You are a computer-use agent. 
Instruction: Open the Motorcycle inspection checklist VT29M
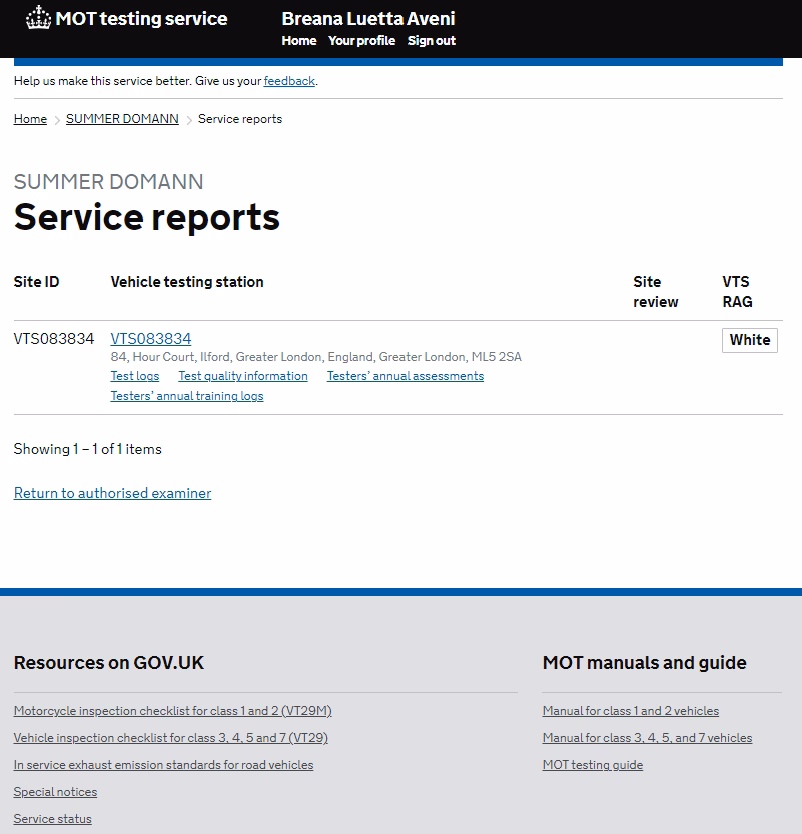[173, 710]
